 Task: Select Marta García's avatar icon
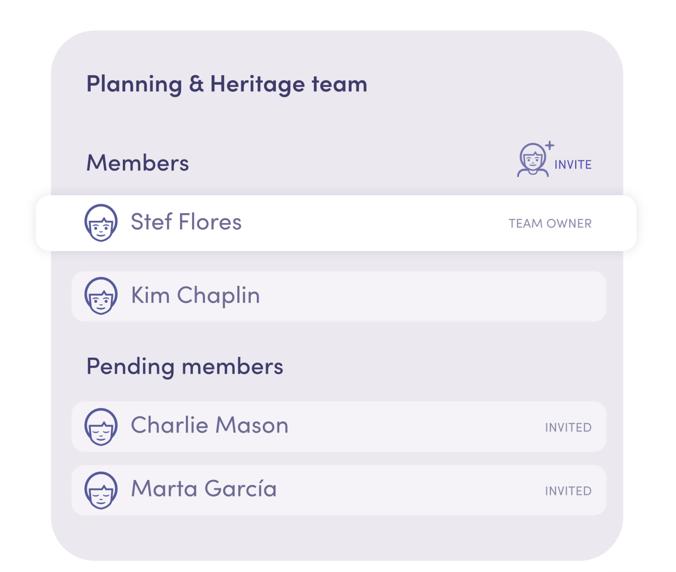[101, 490]
